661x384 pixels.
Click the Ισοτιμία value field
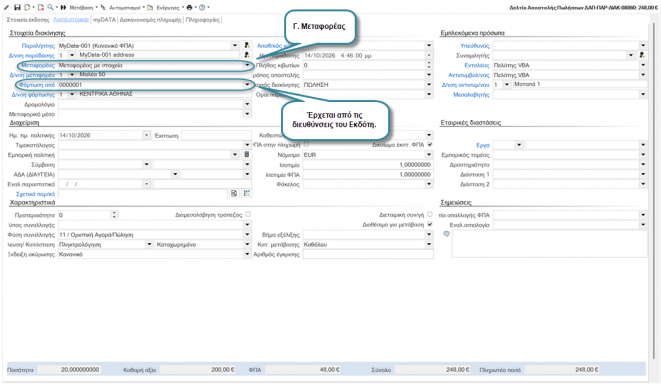[x=368, y=165]
